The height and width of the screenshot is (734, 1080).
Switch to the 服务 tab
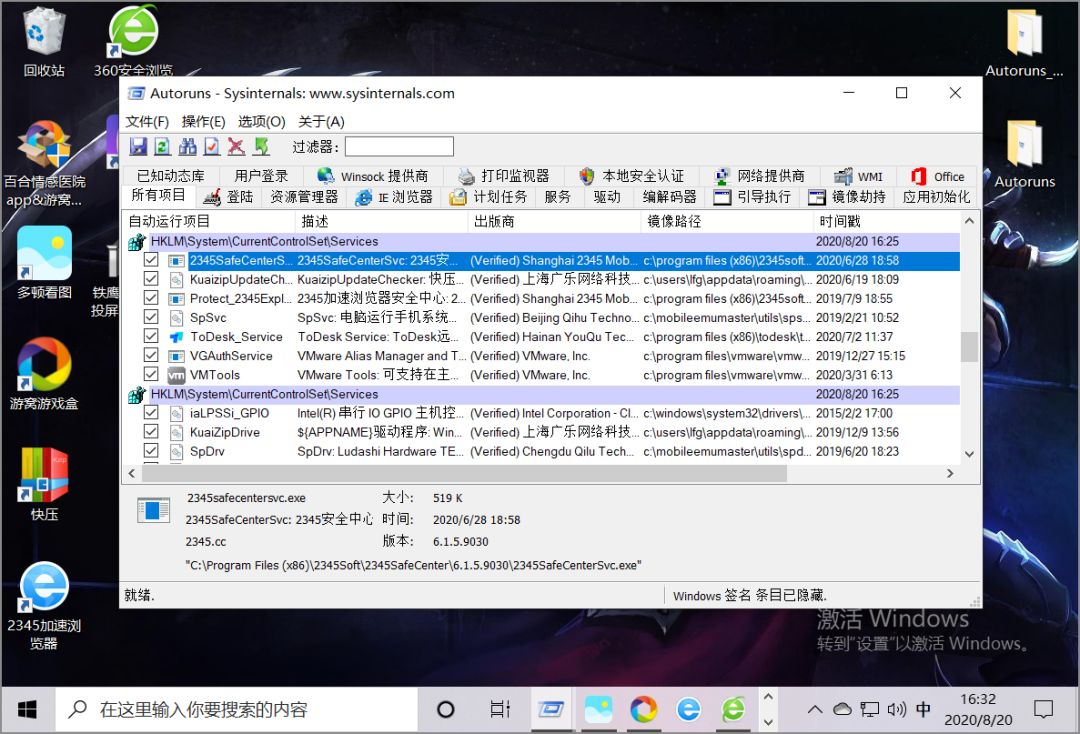[x=558, y=197]
